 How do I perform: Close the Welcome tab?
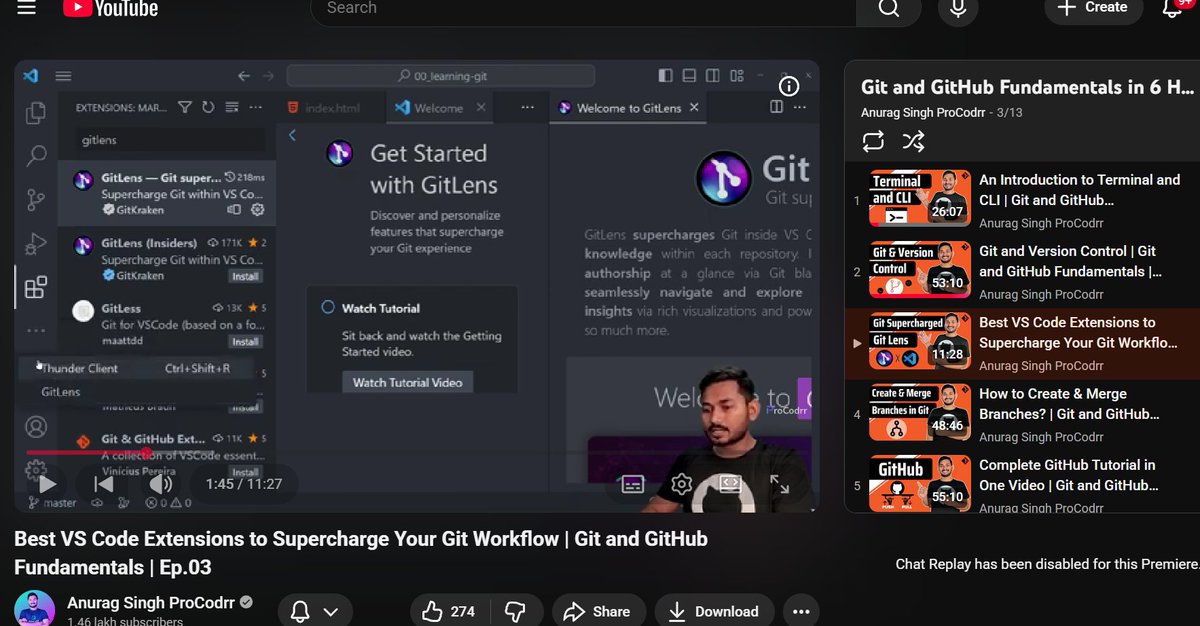tap(481, 107)
